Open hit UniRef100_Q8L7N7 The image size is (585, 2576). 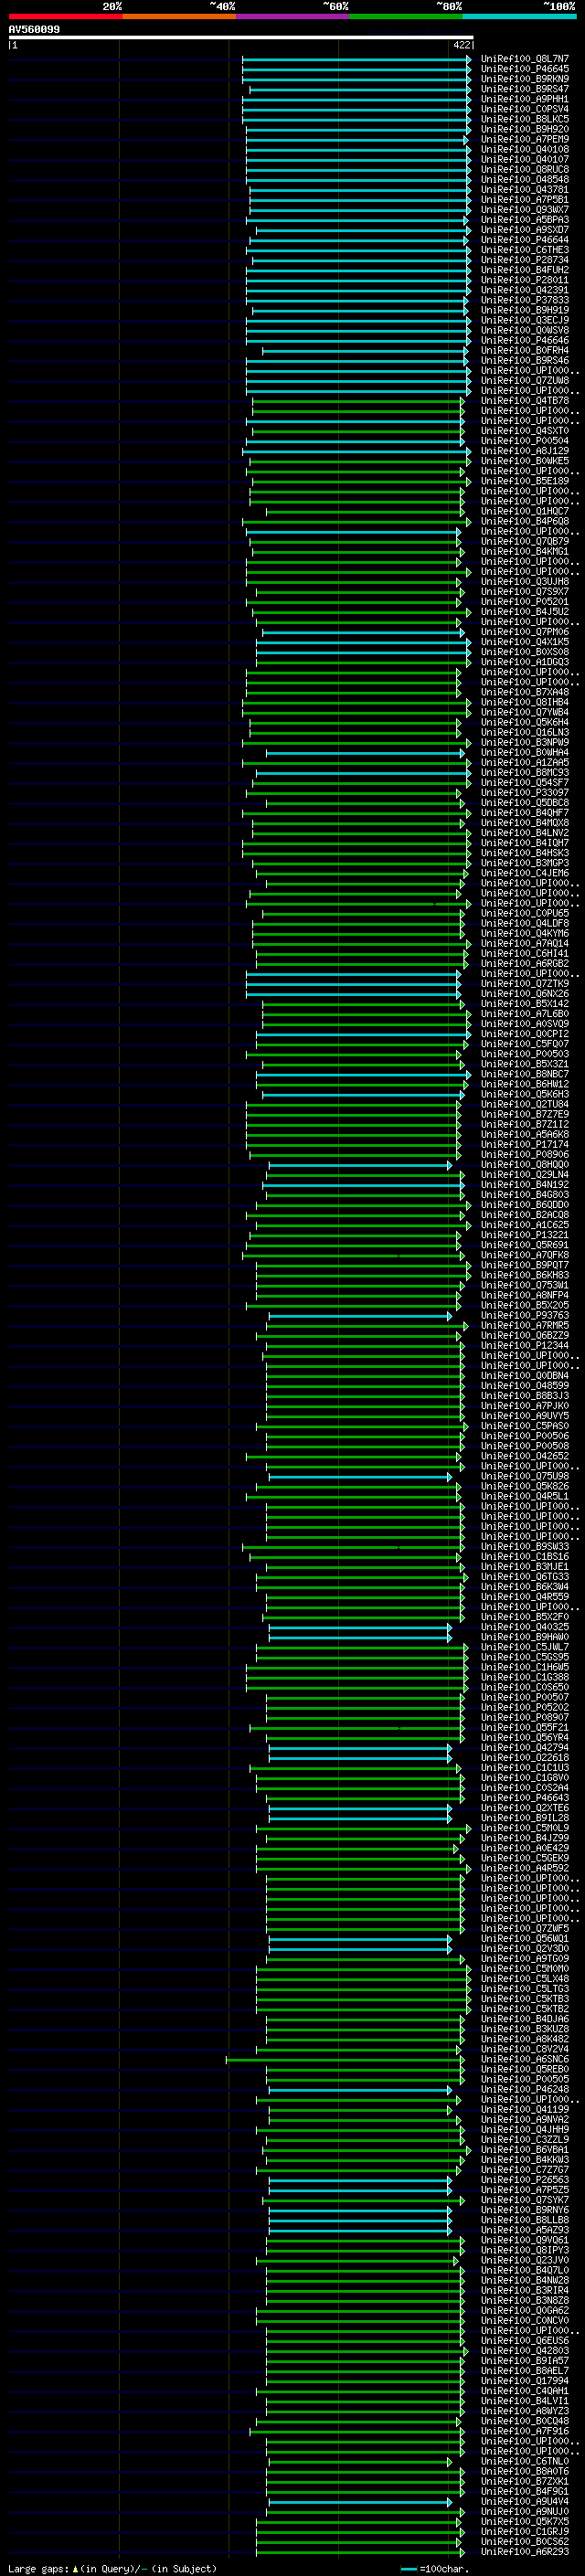point(525,59)
